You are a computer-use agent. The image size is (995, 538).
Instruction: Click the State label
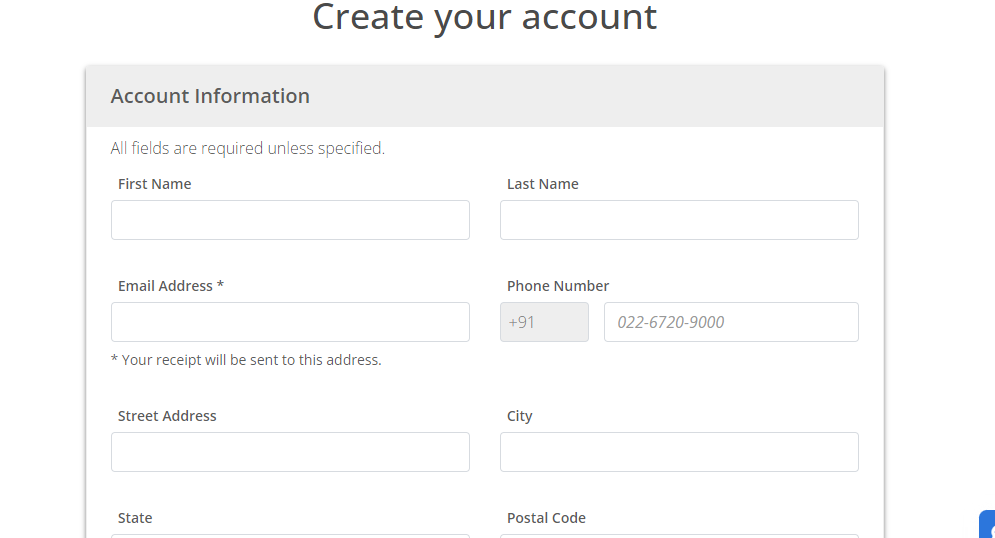135,518
